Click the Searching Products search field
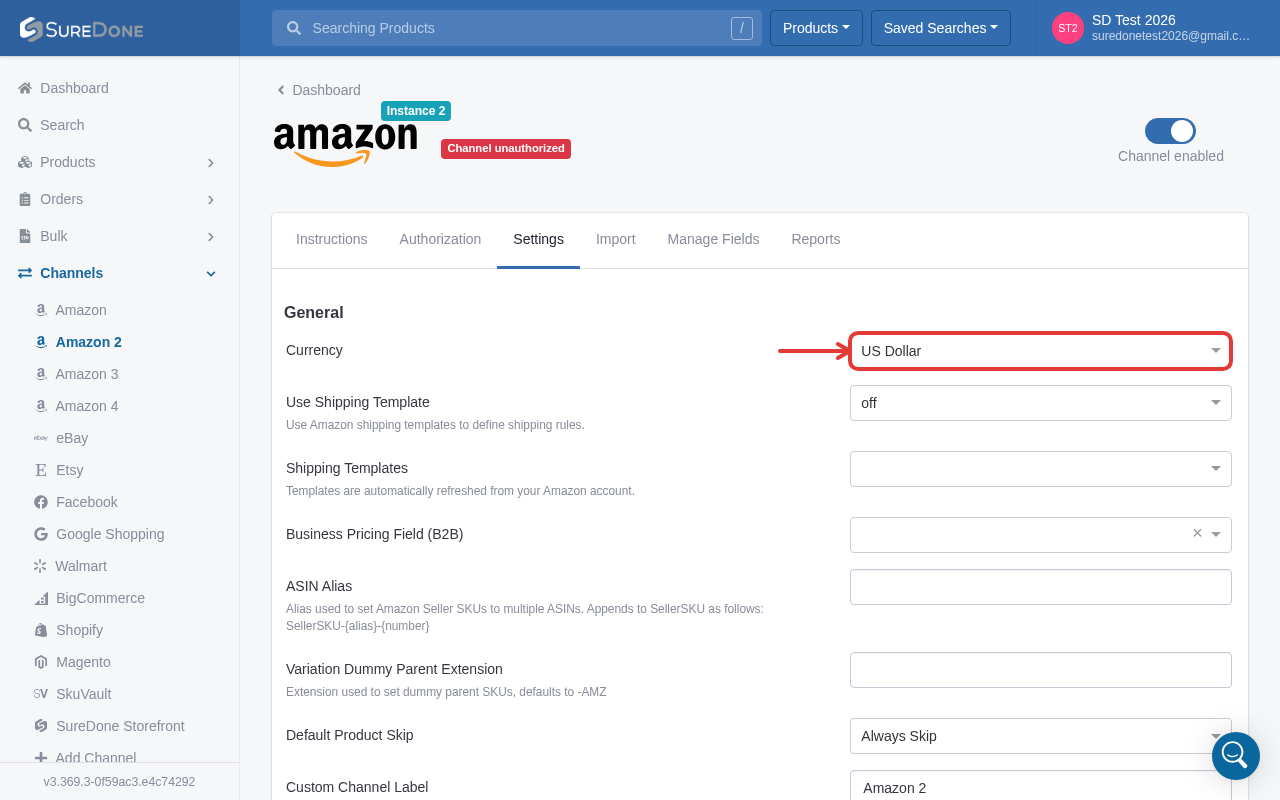Viewport: 1280px width, 800px height. point(517,28)
